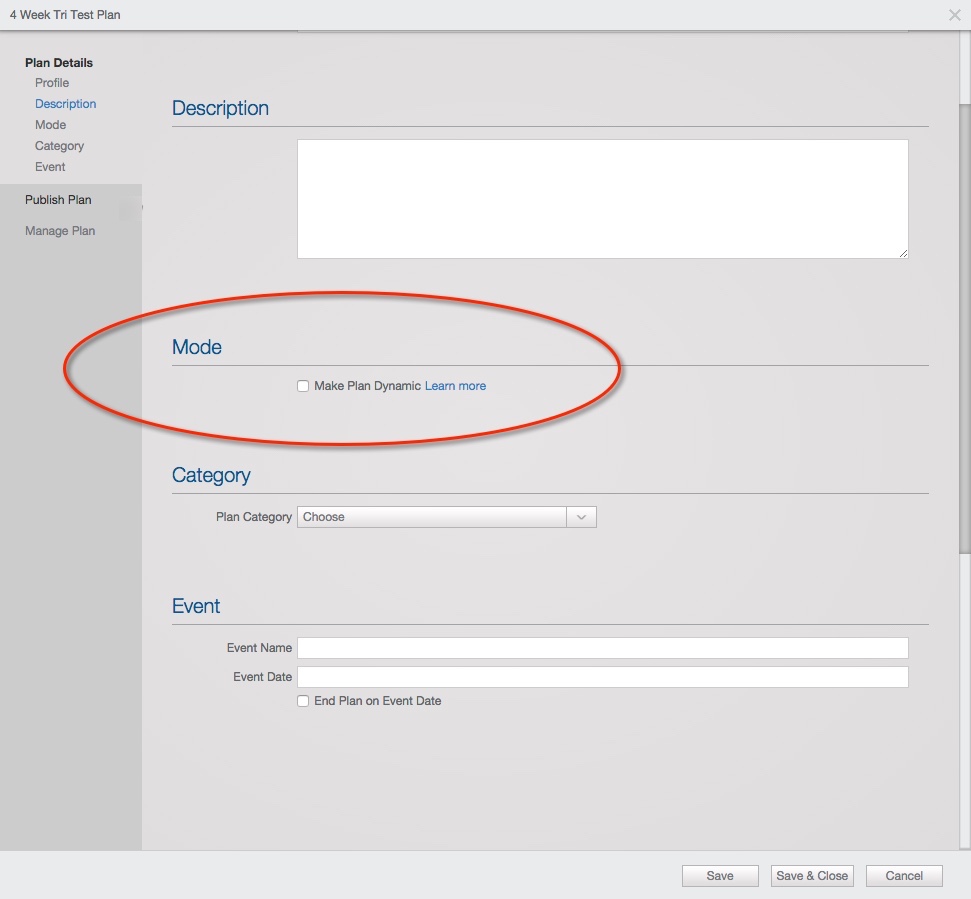Close the 4 Week Tri Test Plan dialog
Image resolution: width=971 pixels, height=899 pixels.
(x=954, y=15)
